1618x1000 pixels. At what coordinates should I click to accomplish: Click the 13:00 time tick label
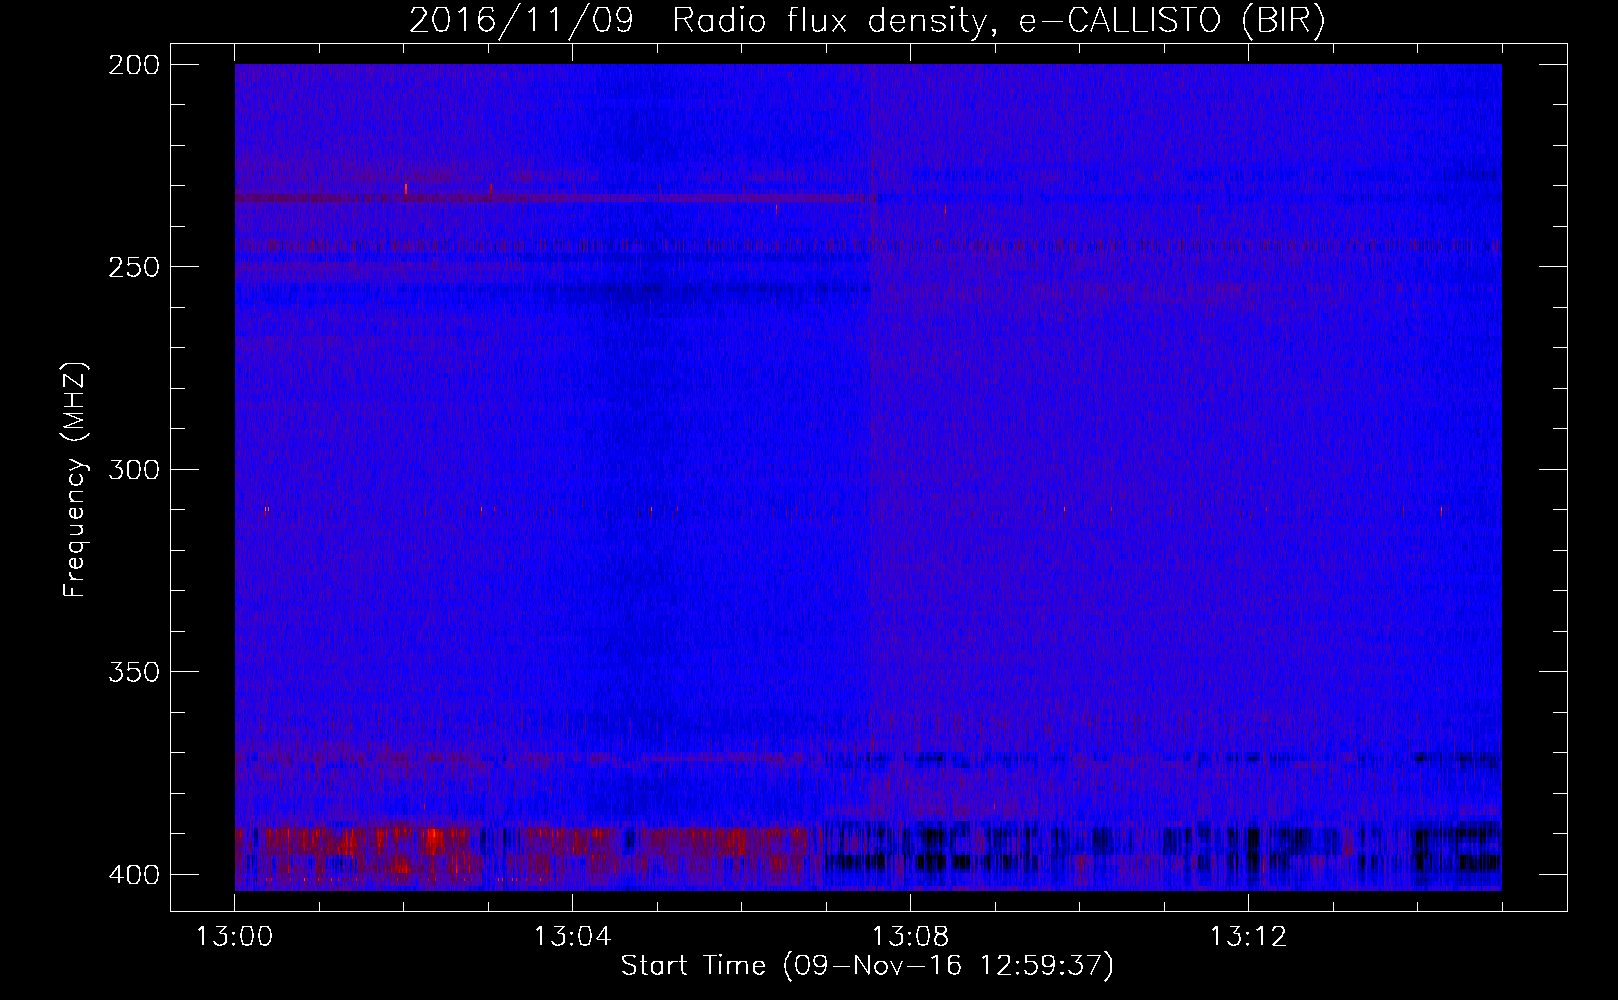[x=234, y=937]
